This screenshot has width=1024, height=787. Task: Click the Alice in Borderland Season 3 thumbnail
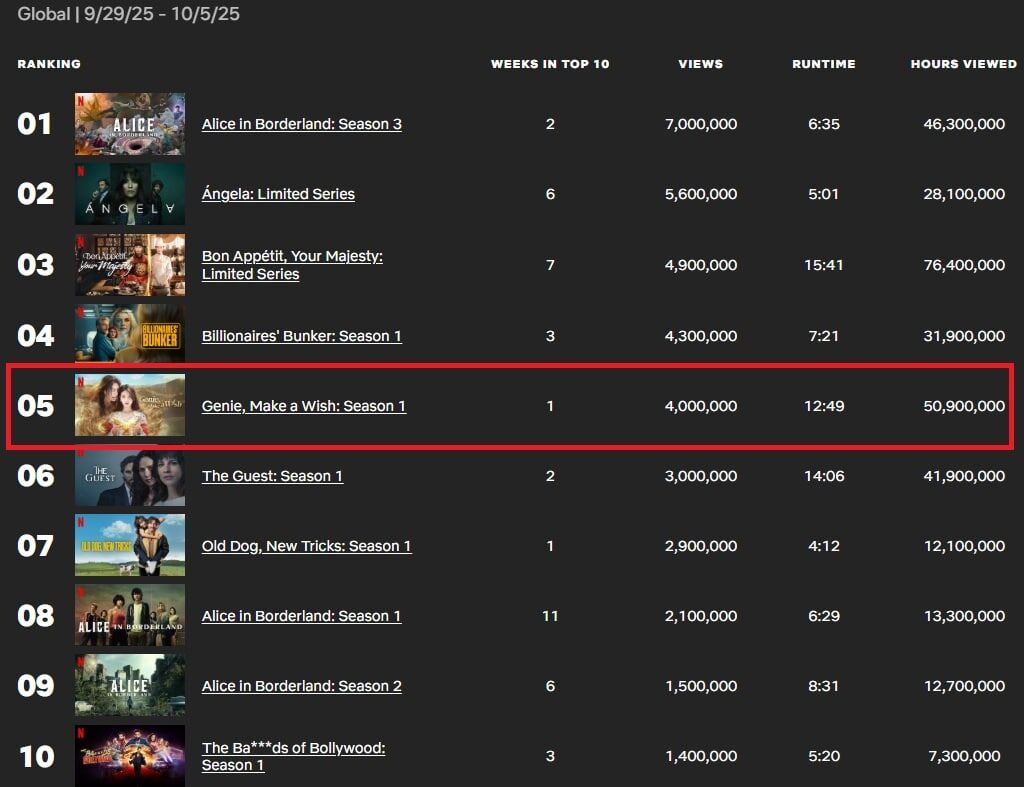(x=129, y=123)
